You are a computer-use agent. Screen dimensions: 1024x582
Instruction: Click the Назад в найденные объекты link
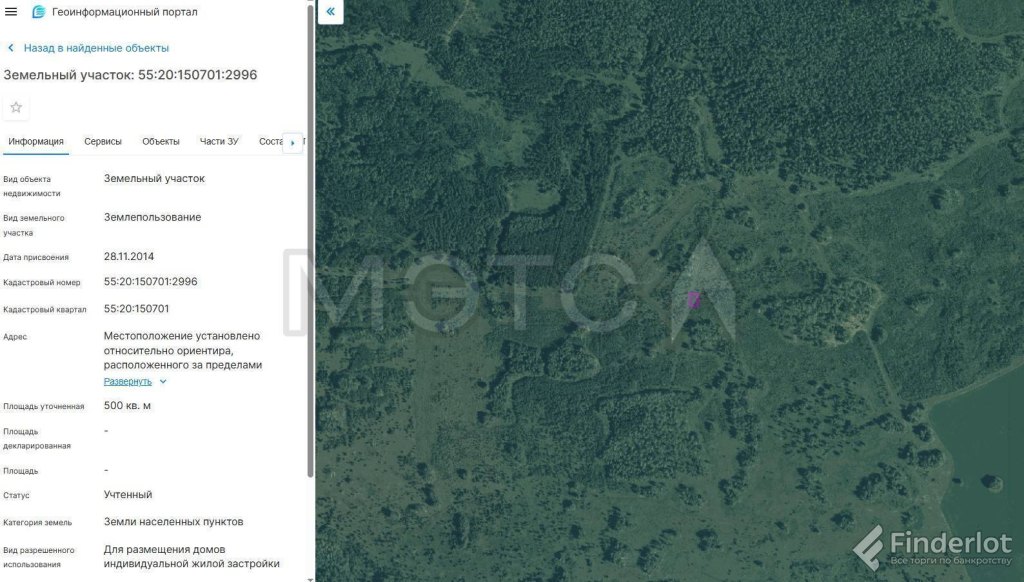click(x=96, y=48)
